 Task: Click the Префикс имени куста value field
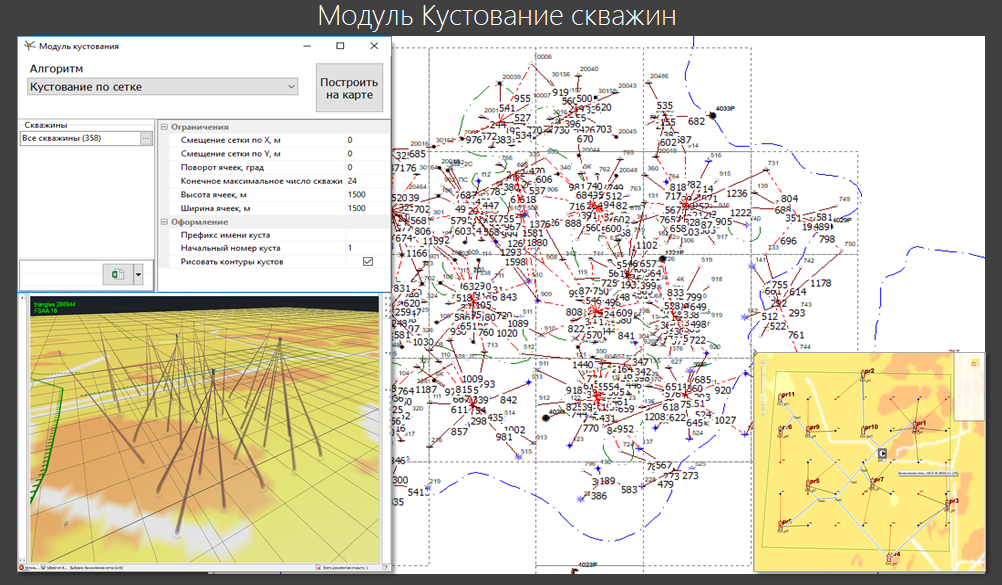point(367,235)
